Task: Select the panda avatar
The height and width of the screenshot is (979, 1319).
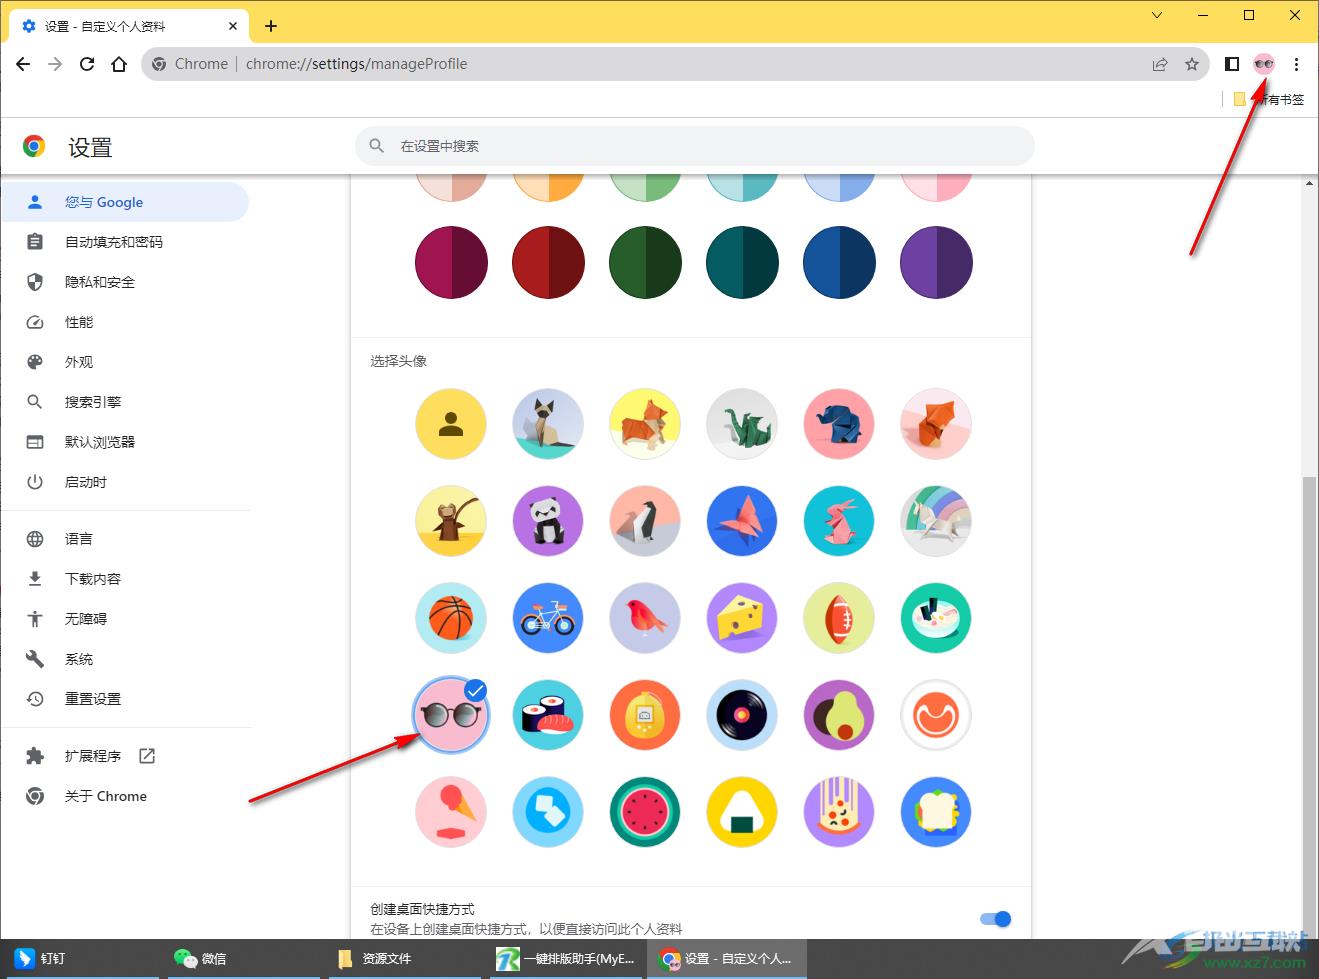Action: [548, 521]
